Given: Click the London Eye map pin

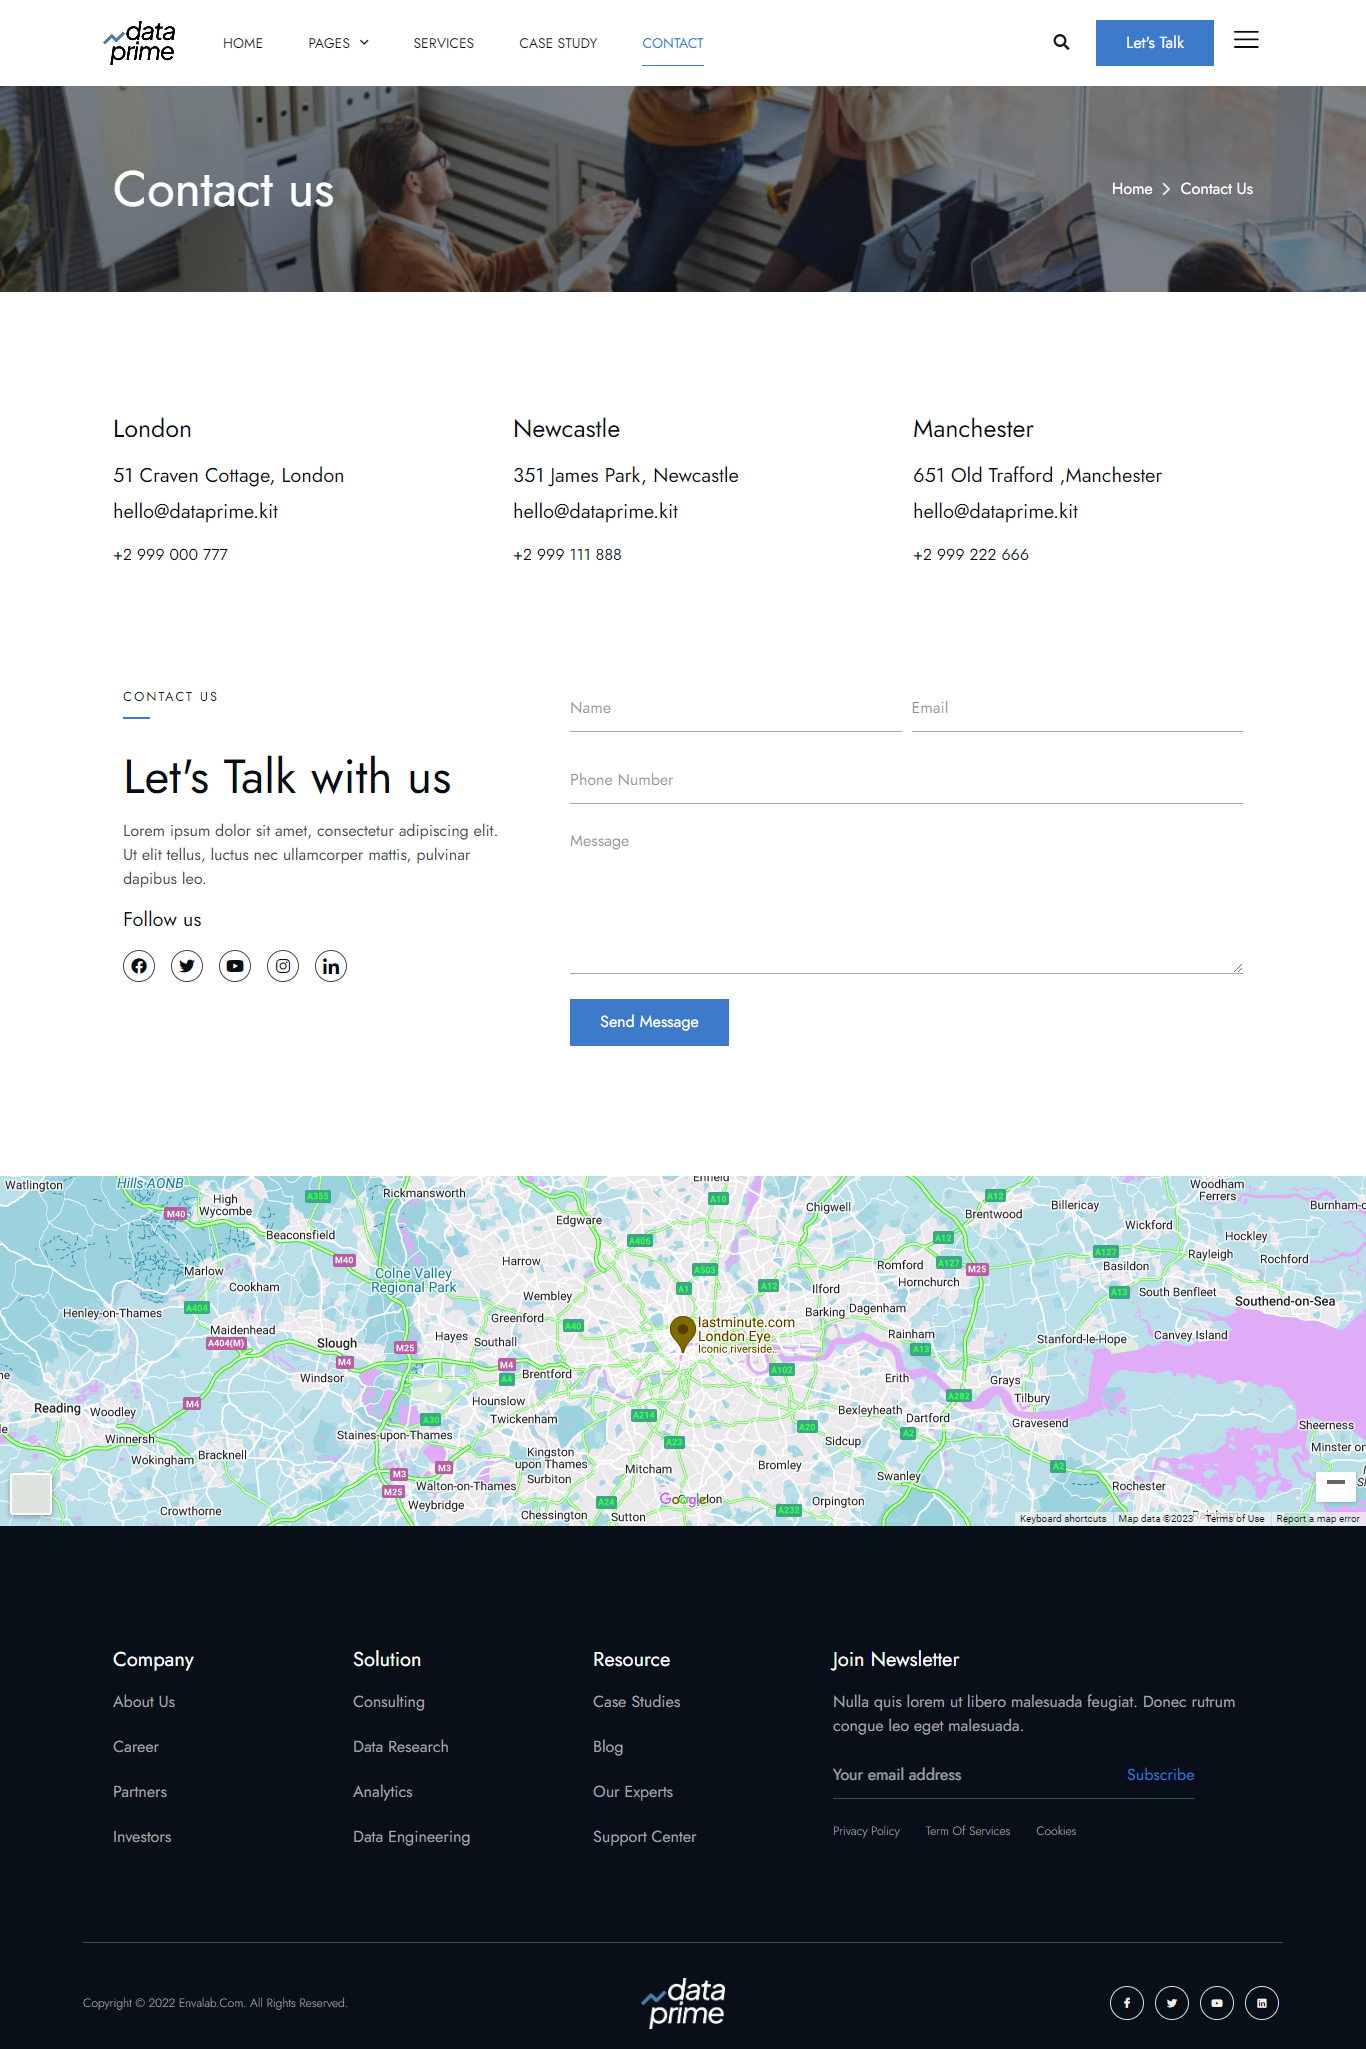Looking at the screenshot, I should click(682, 1333).
